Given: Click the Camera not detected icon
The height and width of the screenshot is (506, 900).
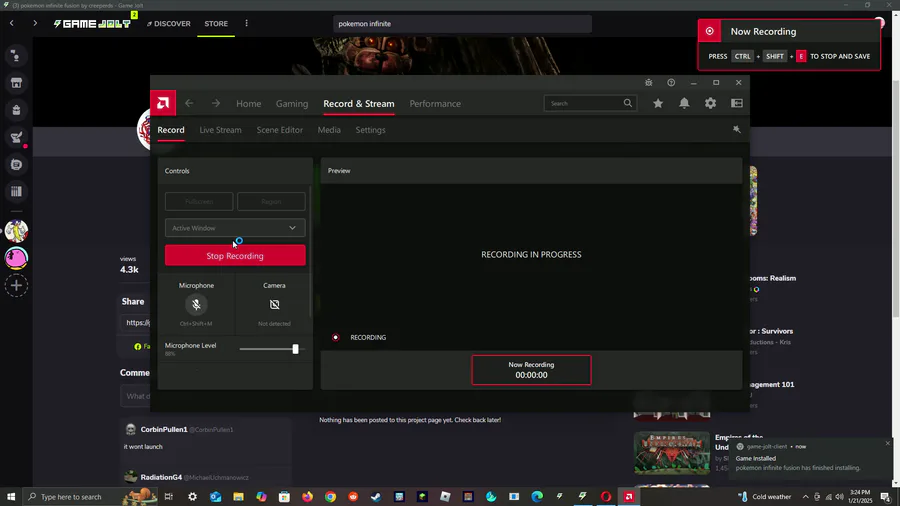Looking at the screenshot, I should pyautogui.click(x=274, y=305).
